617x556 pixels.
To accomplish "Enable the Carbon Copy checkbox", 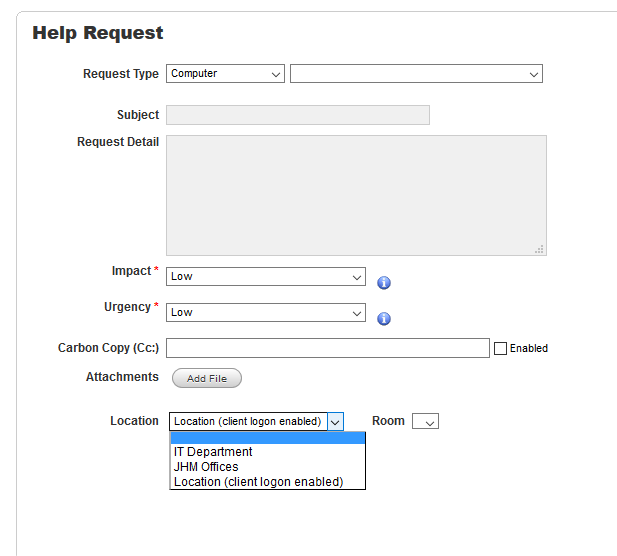I will click(x=500, y=349).
